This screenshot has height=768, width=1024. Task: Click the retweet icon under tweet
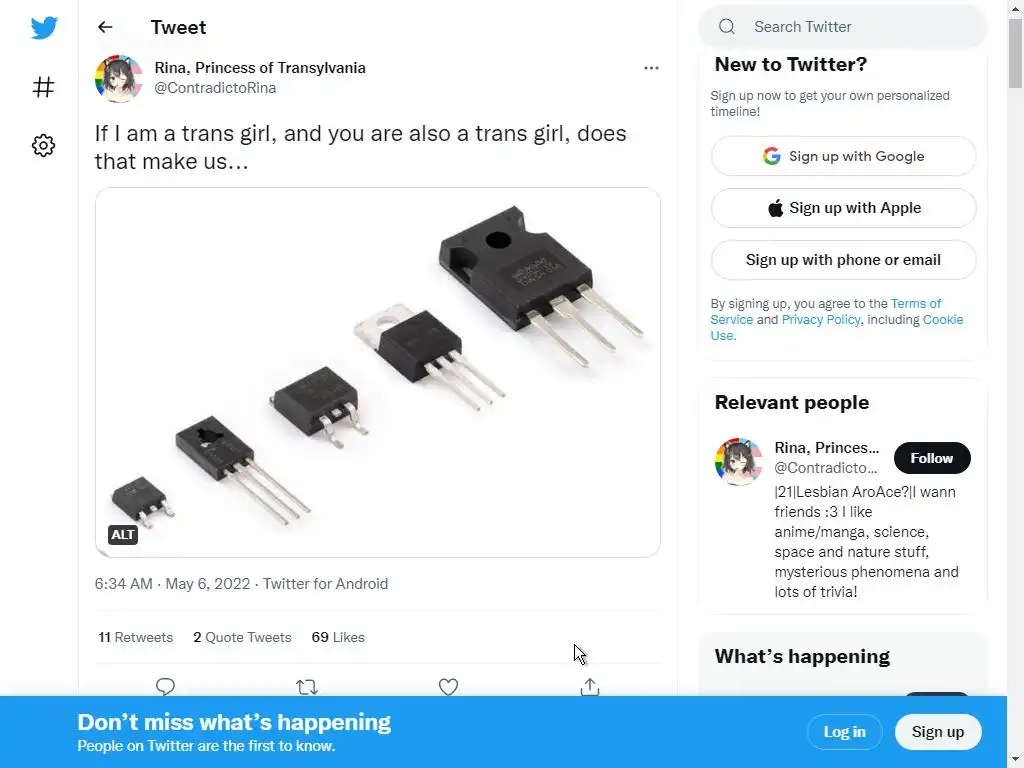[307, 686]
